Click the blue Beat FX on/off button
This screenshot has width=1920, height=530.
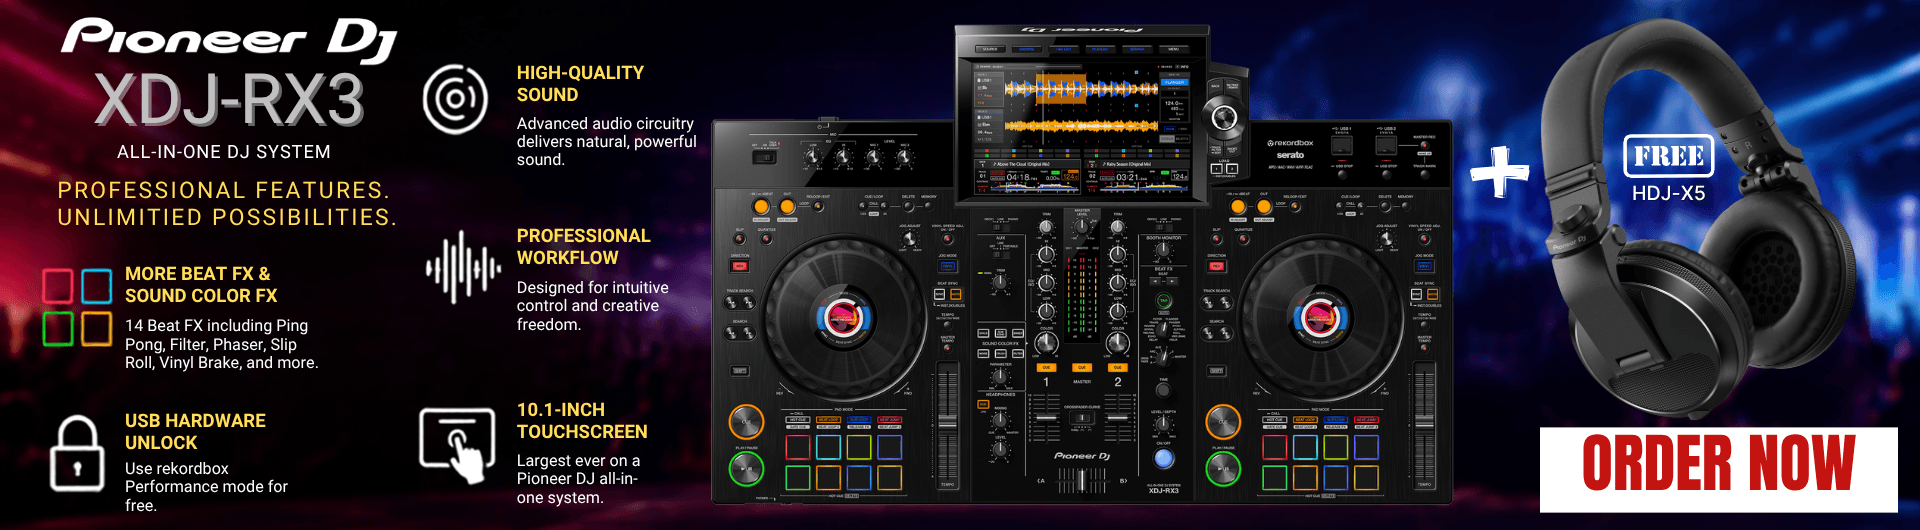tap(1163, 459)
